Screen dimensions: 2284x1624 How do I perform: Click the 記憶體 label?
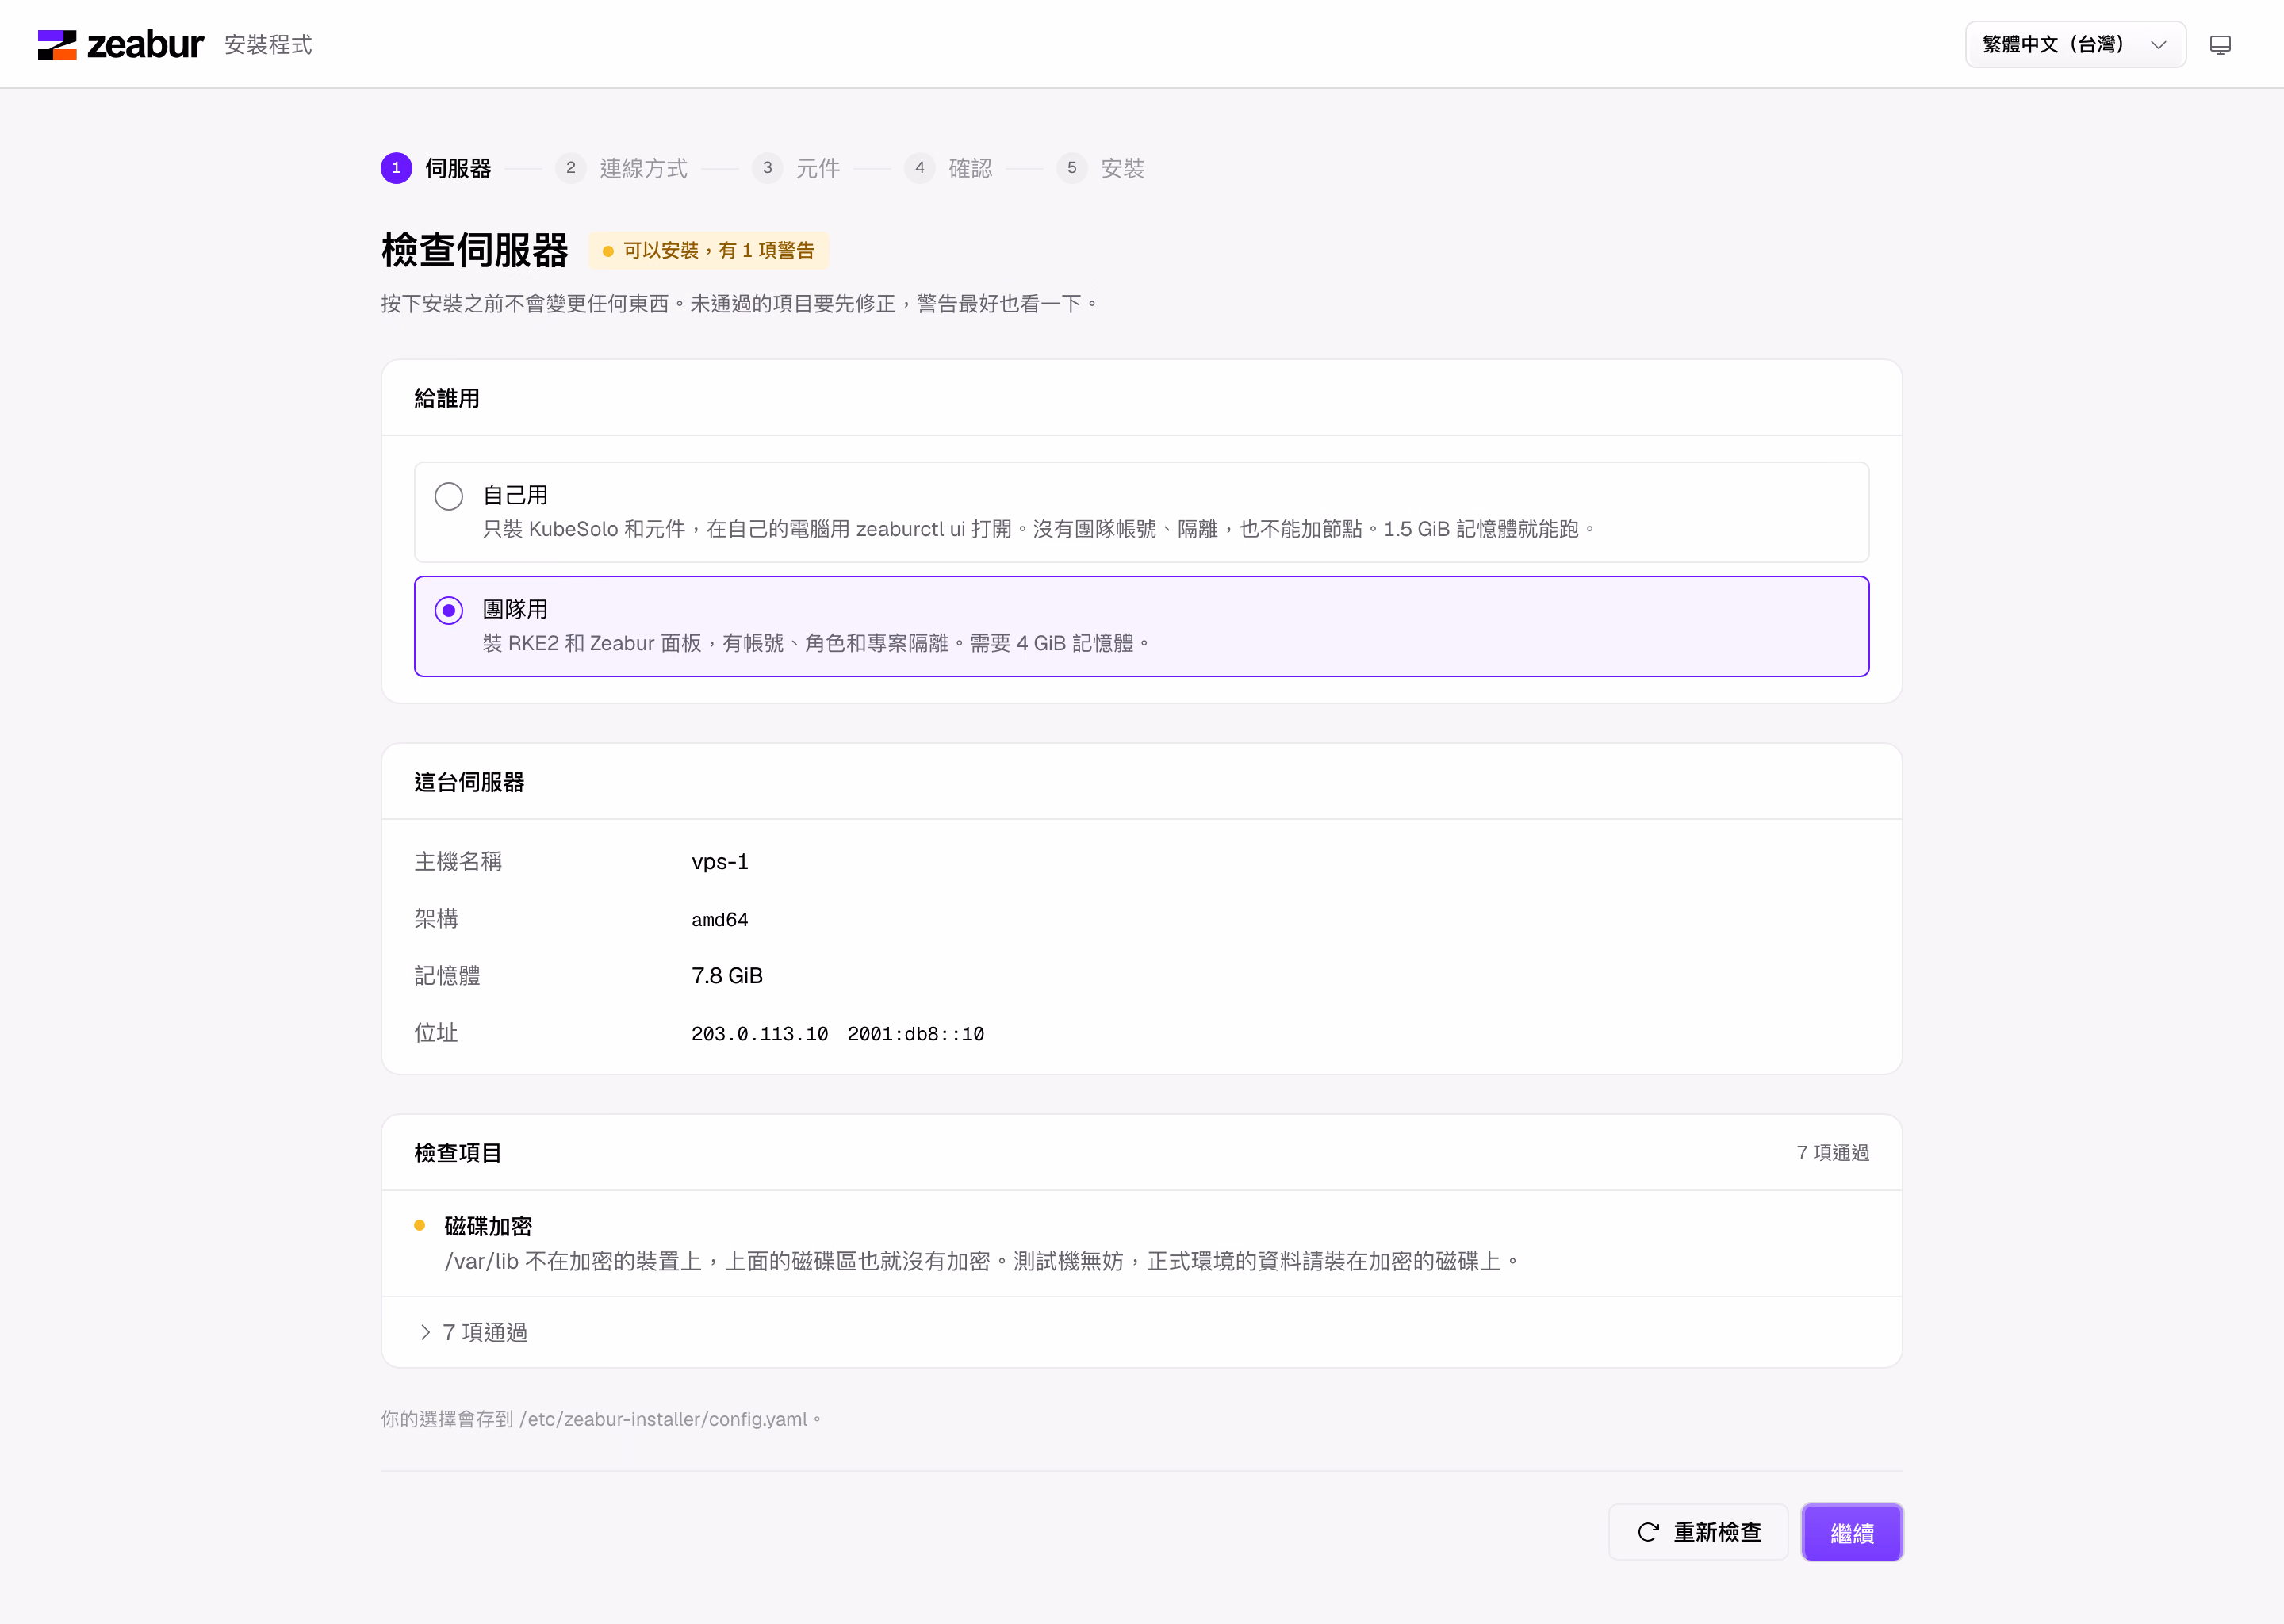coord(447,976)
